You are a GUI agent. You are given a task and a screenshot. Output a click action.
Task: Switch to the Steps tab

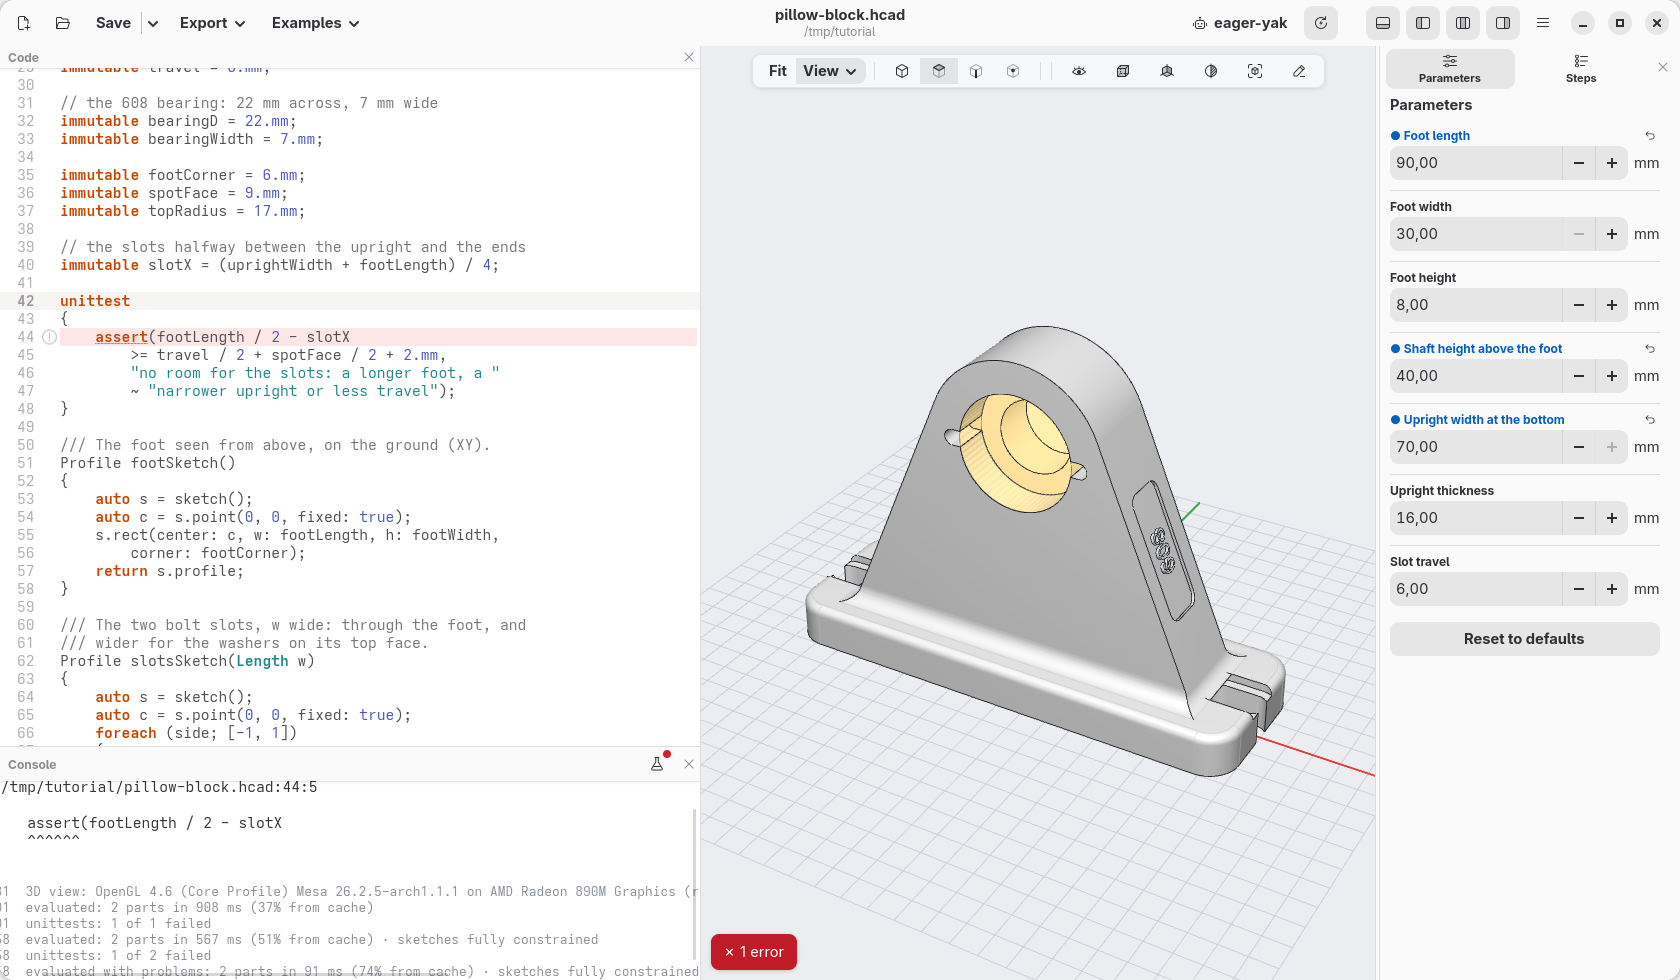(1581, 69)
